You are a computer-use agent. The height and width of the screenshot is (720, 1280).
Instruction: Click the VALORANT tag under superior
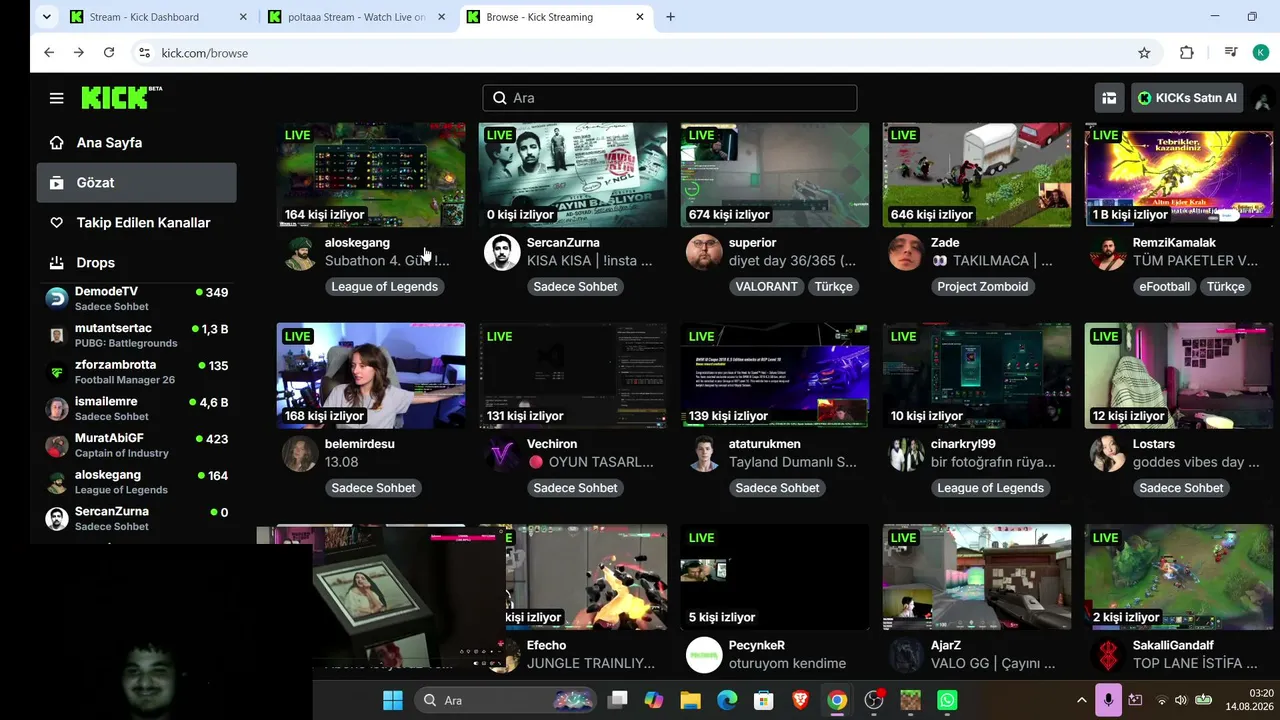[767, 287]
